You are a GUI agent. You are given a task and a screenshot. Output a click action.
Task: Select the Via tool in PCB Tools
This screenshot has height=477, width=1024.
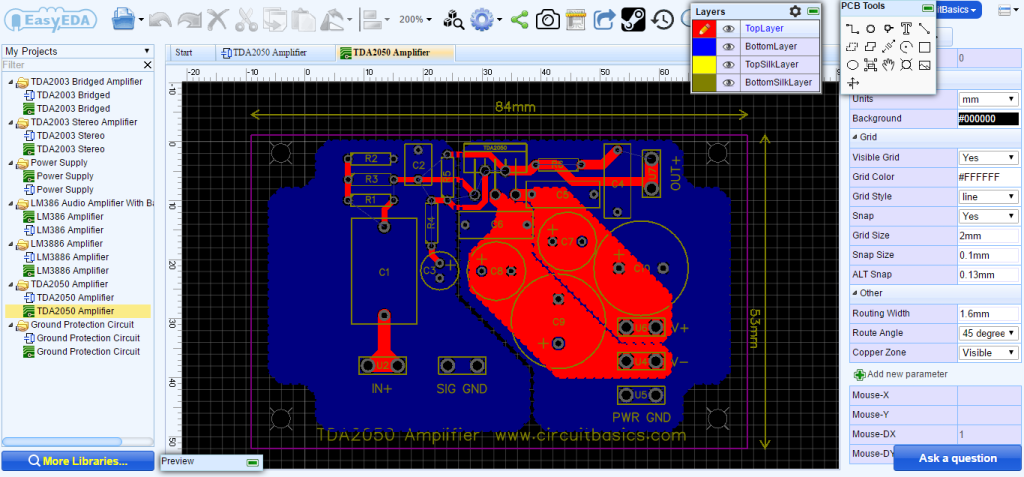tap(888, 28)
